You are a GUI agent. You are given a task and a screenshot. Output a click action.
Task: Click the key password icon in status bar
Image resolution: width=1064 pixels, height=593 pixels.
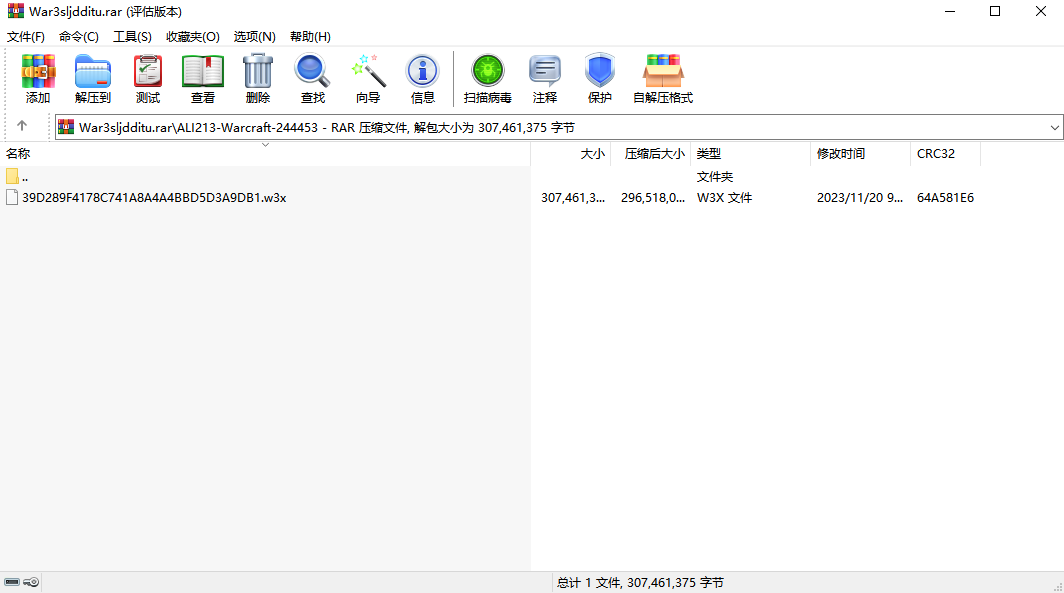pyautogui.click(x=31, y=582)
